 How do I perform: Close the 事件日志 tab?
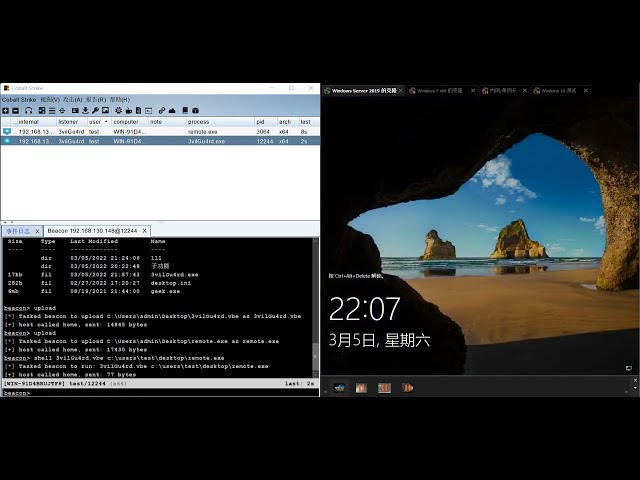37,231
